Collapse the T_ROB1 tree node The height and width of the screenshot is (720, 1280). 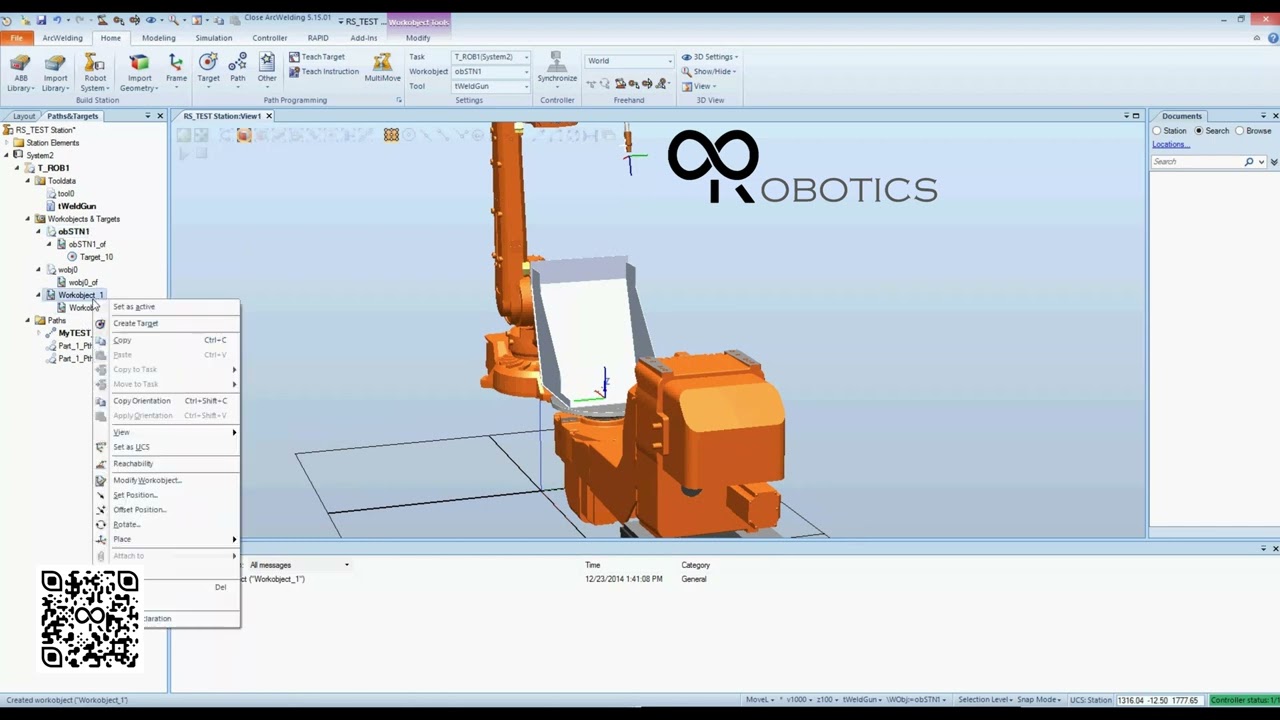pos(17,168)
